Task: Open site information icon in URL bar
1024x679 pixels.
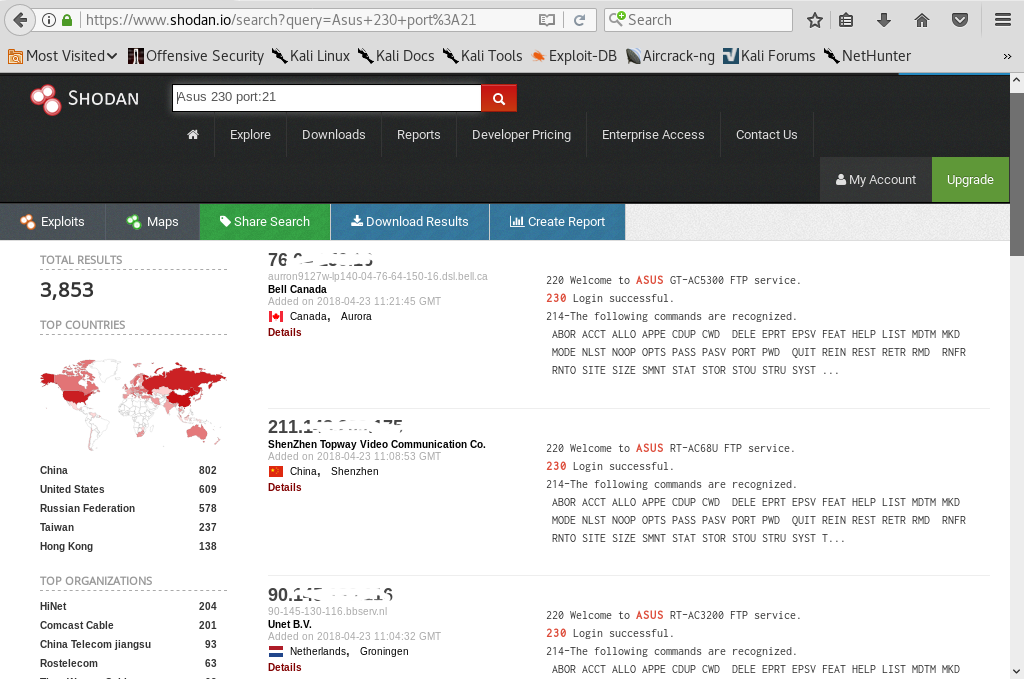Action: tap(49, 20)
